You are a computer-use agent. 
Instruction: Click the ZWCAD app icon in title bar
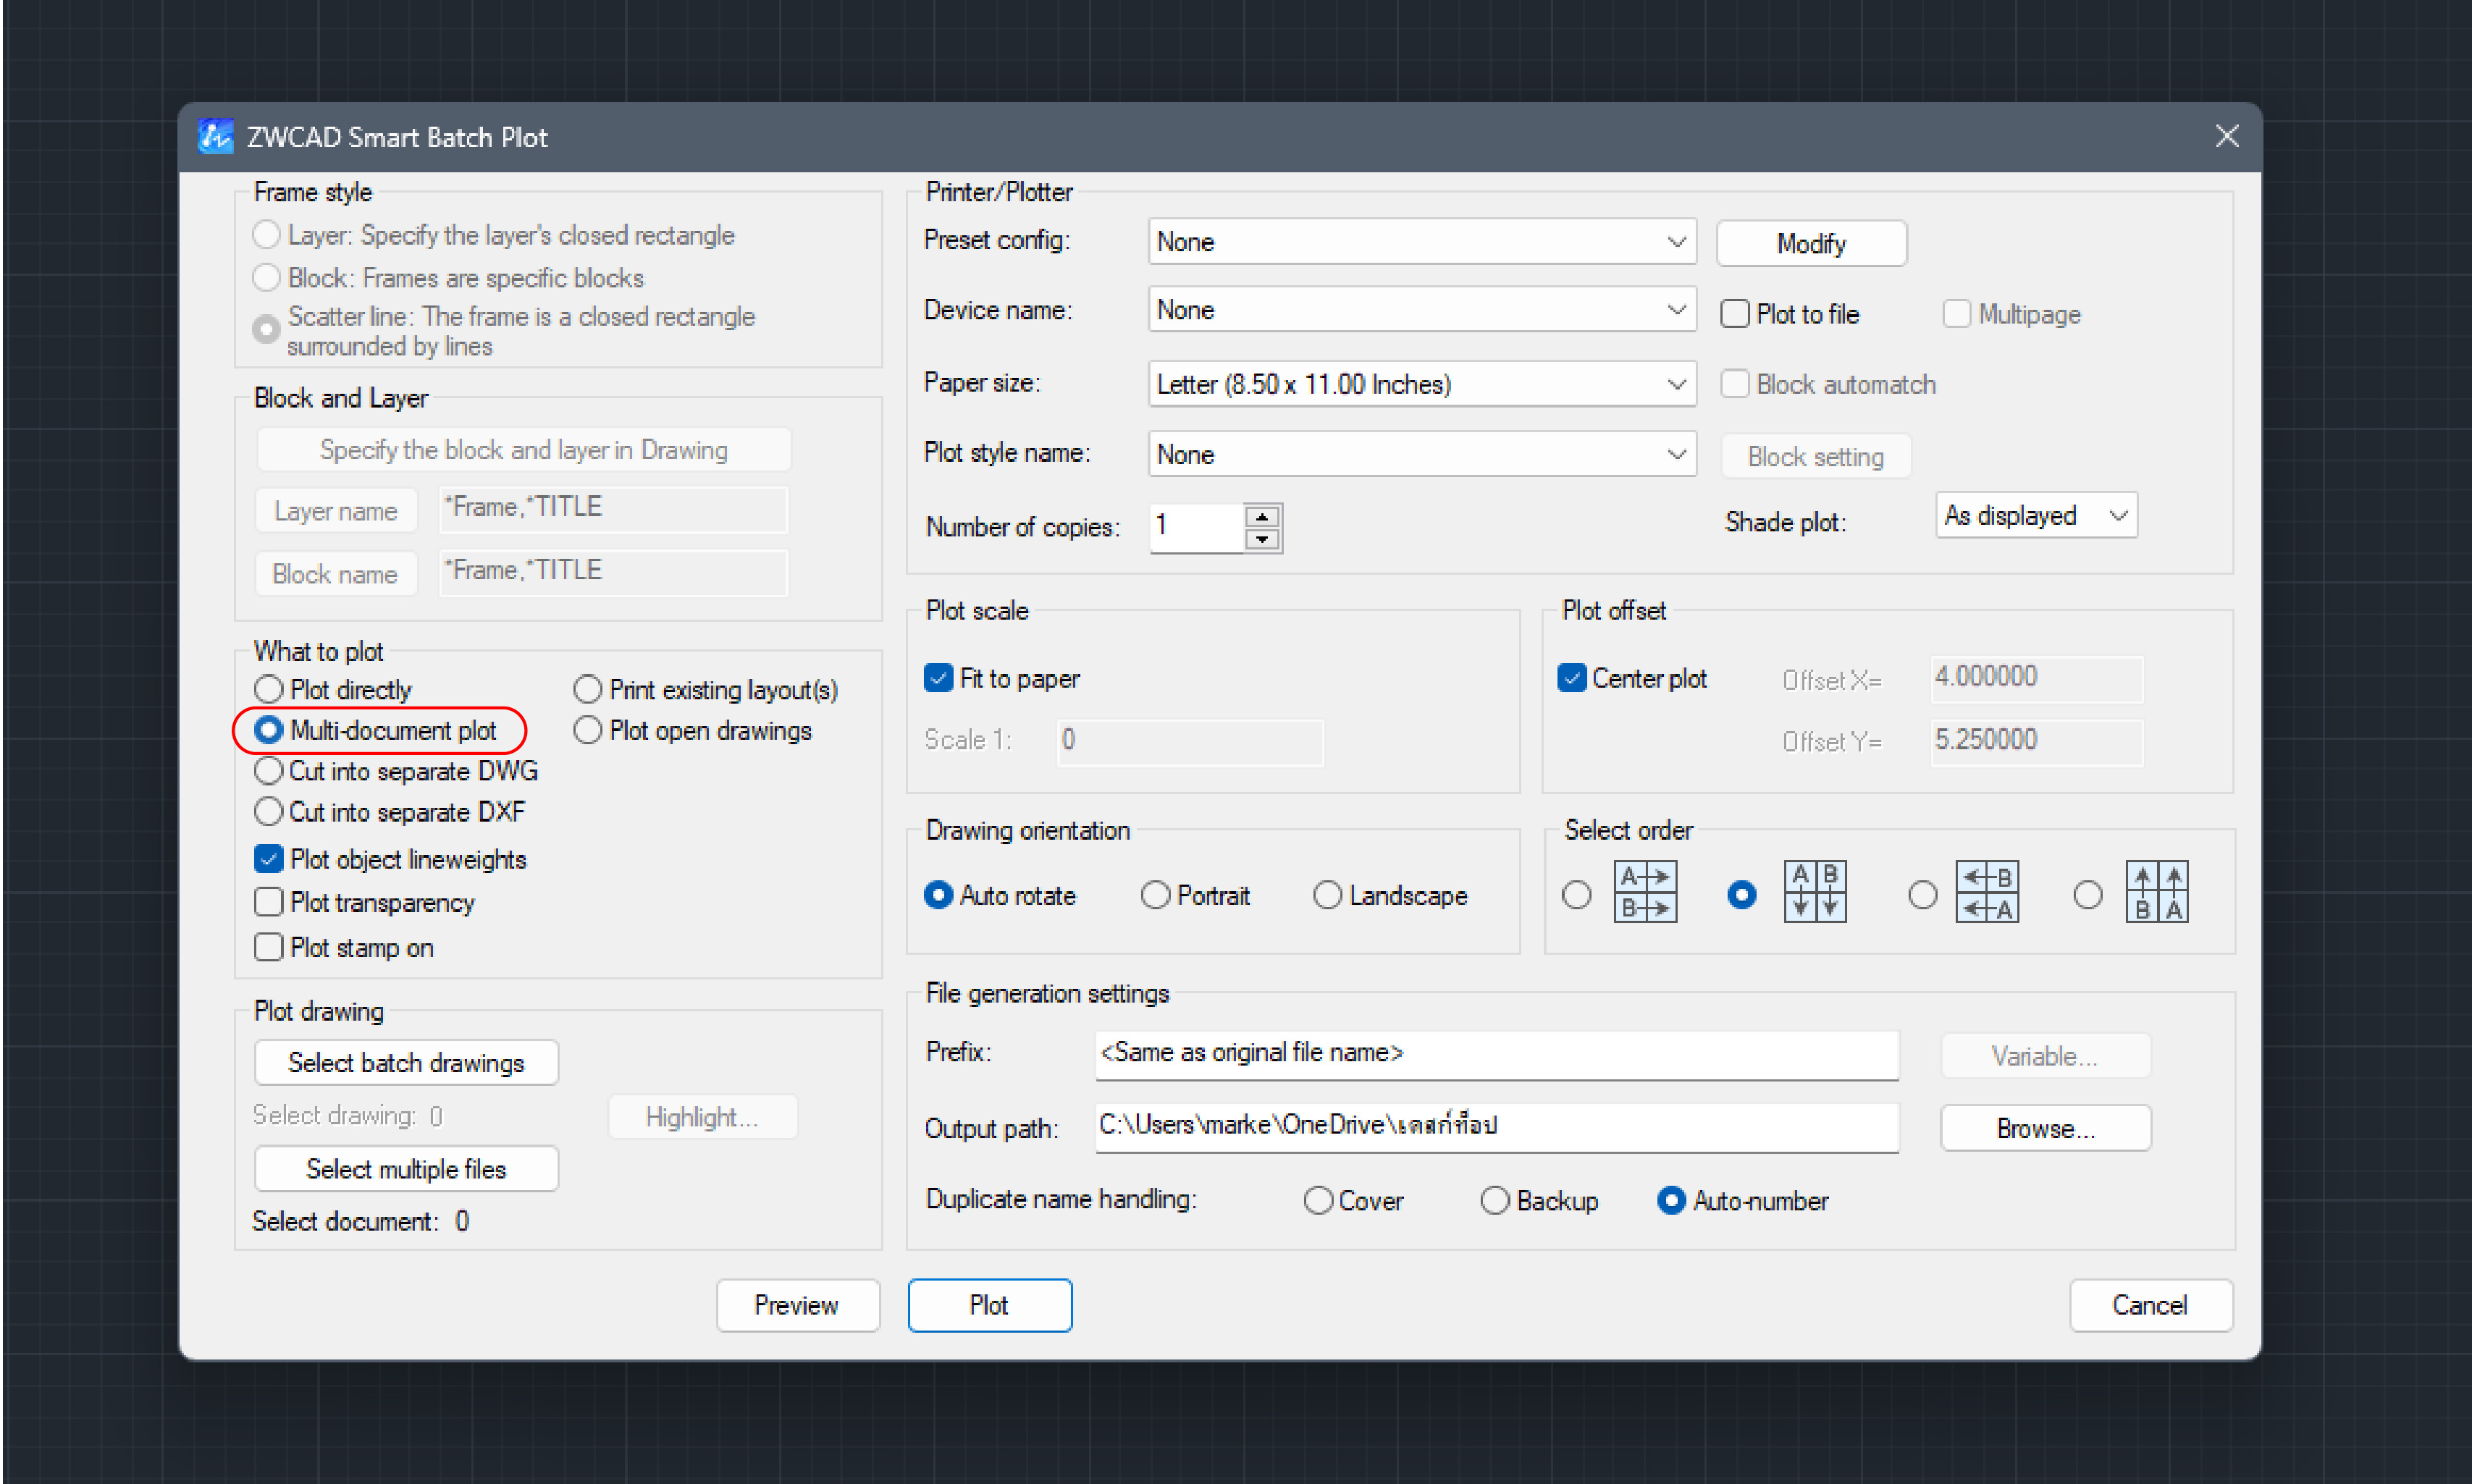(215, 136)
